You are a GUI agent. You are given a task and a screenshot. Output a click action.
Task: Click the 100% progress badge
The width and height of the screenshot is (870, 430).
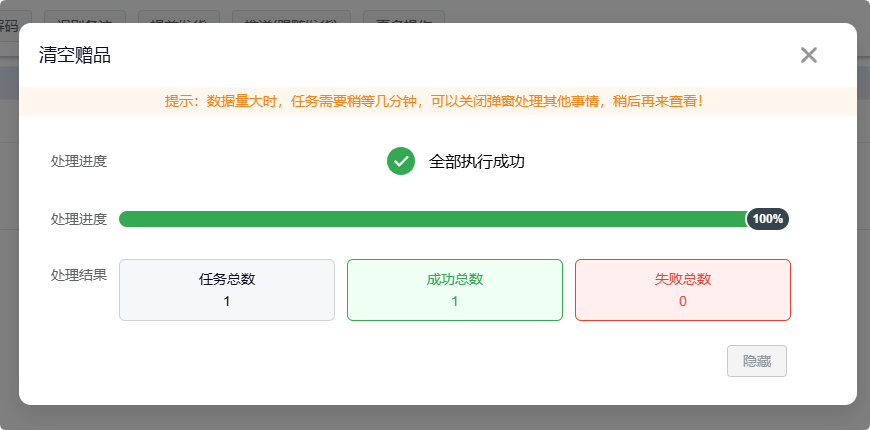click(x=768, y=219)
